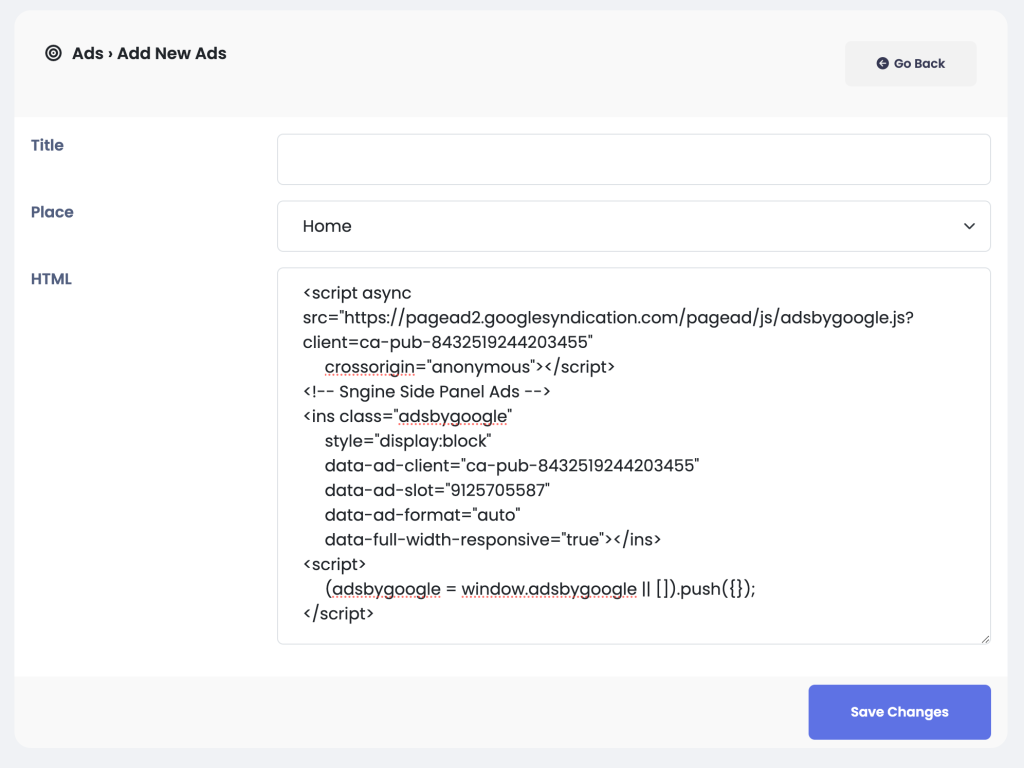Click the line 'client=ca-pub-8432519244203455"'
The width and height of the screenshot is (1024, 768).
click(x=447, y=342)
